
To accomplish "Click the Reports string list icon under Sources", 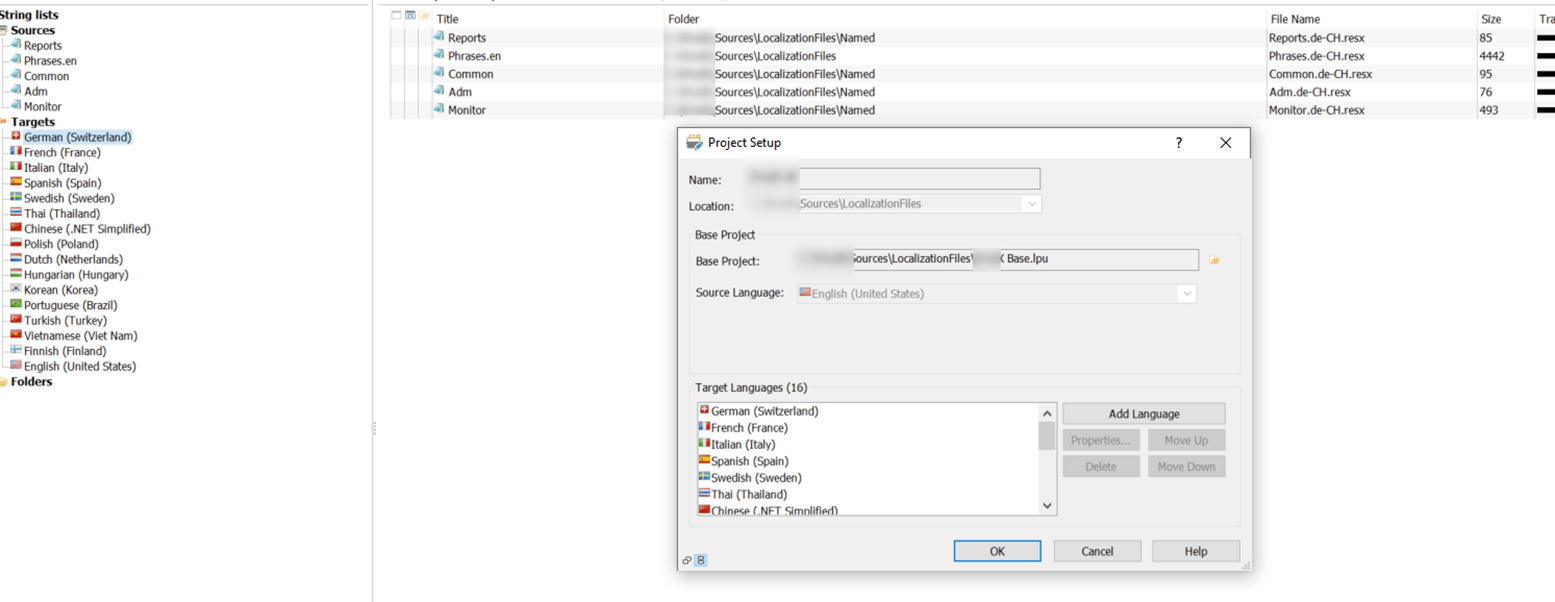I will click(14, 45).
